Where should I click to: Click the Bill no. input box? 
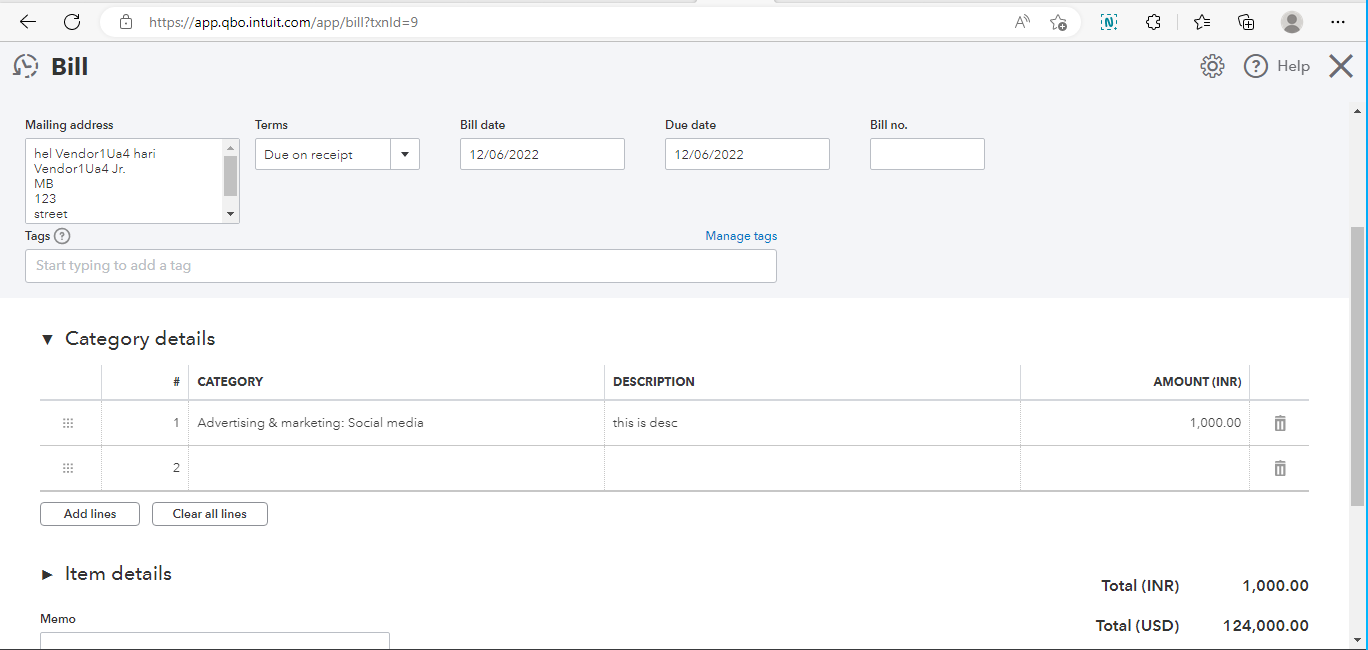[x=927, y=154]
